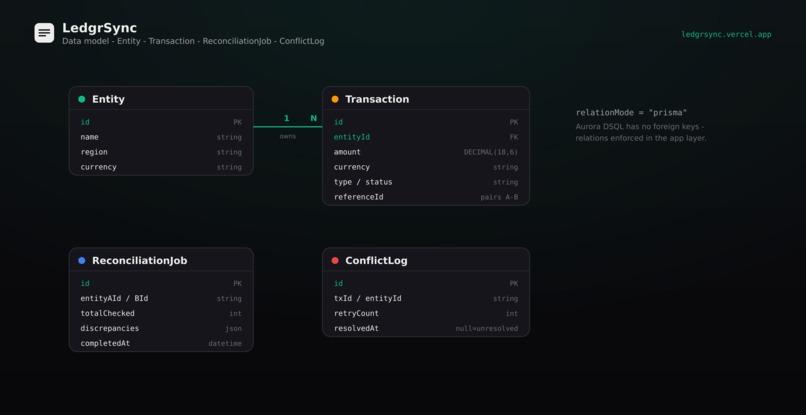
Task: Click the FK label in Transaction
Action: coord(514,137)
